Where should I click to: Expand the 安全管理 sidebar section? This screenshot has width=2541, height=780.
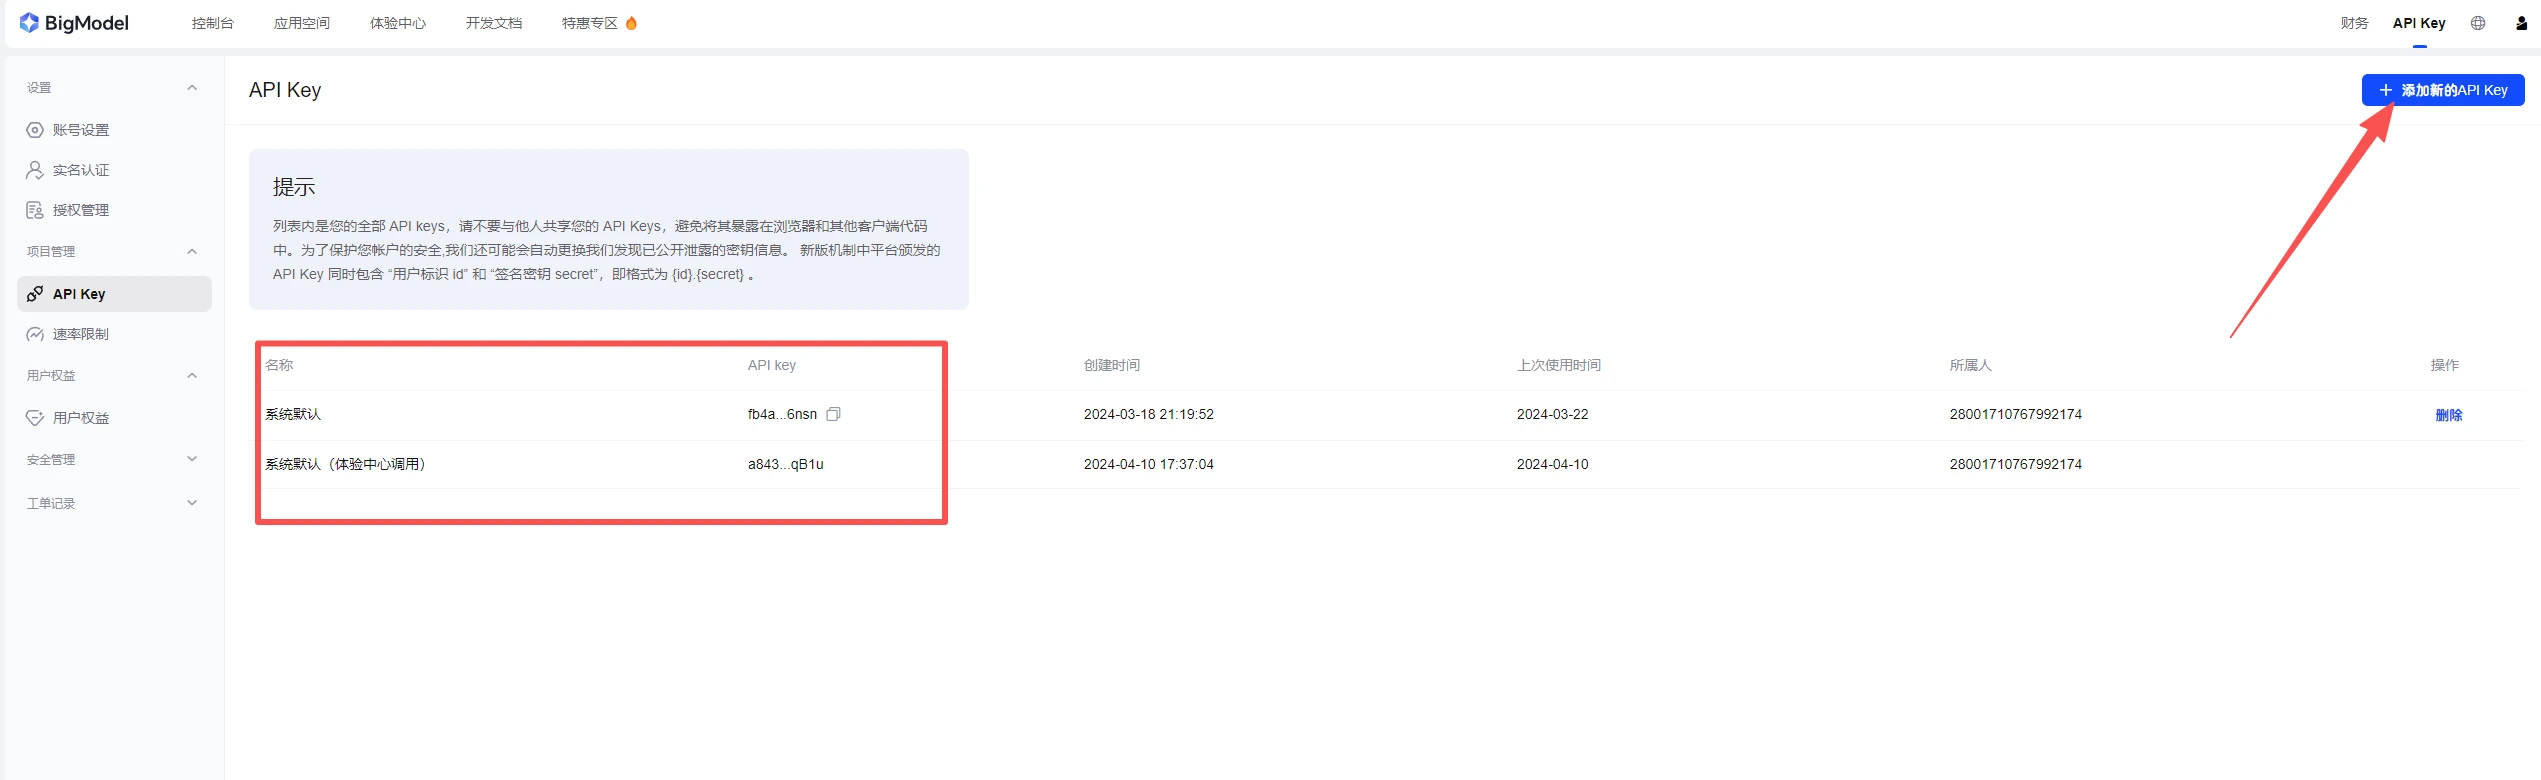click(x=192, y=460)
